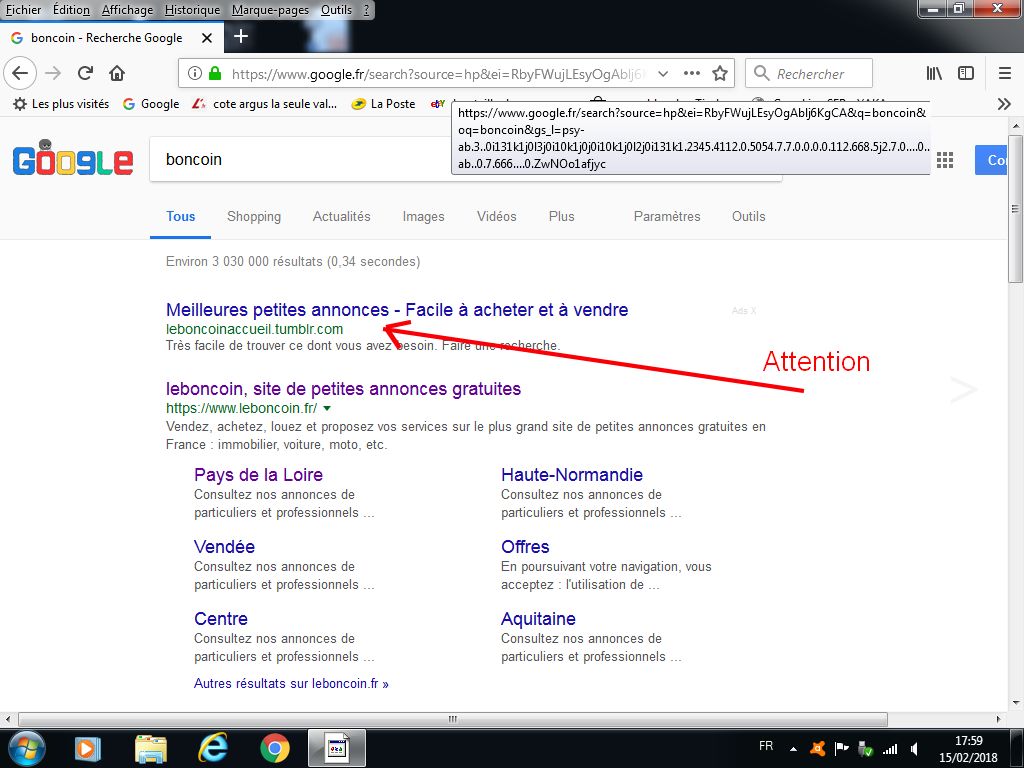
Task: Open the Firefox hamburger menu
Action: coord(1005,73)
